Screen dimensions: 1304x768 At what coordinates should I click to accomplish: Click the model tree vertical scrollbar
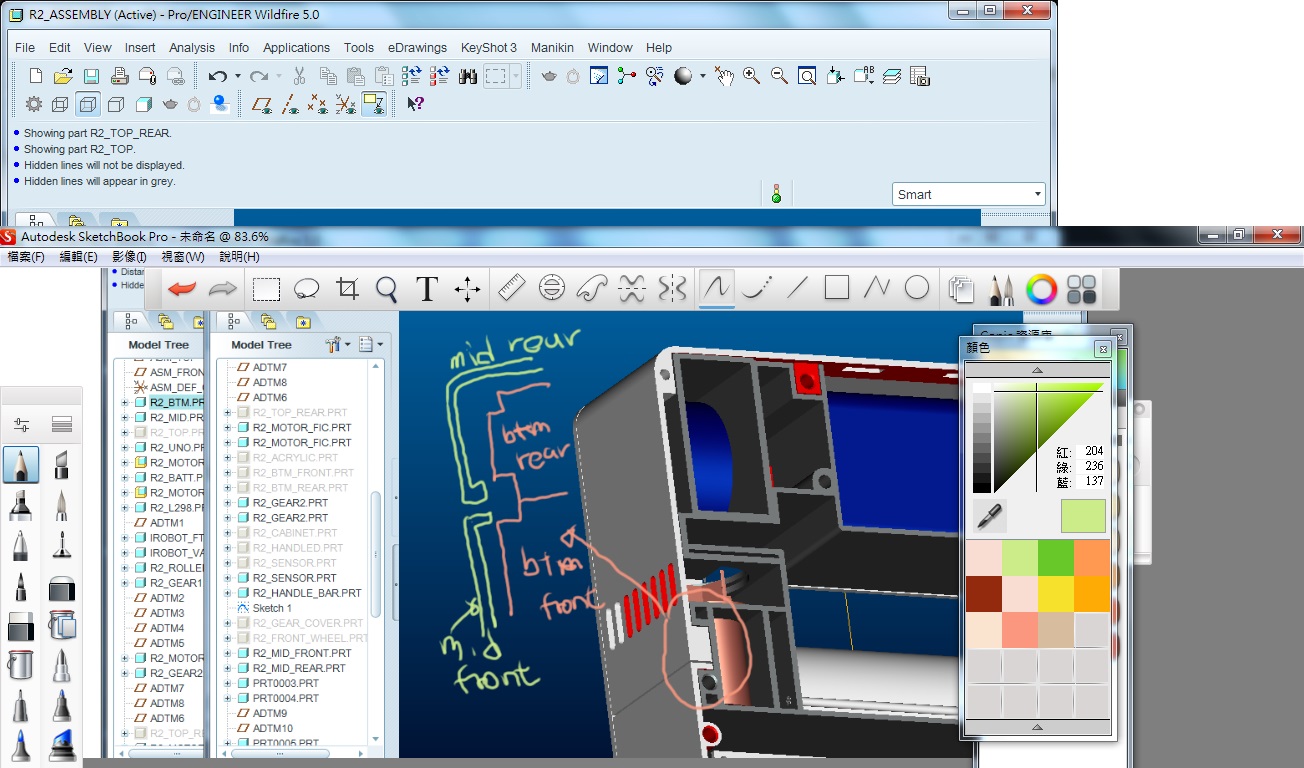(x=376, y=555)
